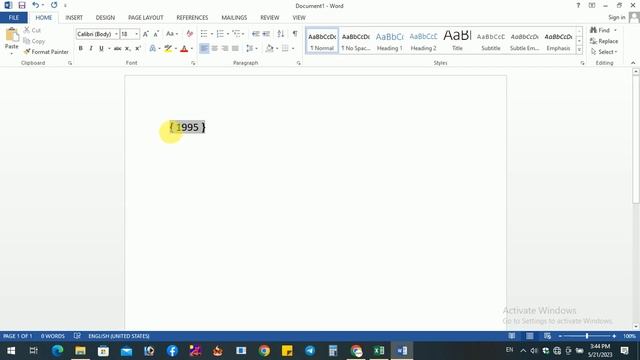Click the Replace button
This screenshot has width=640, height=360.
pos(604,41)
